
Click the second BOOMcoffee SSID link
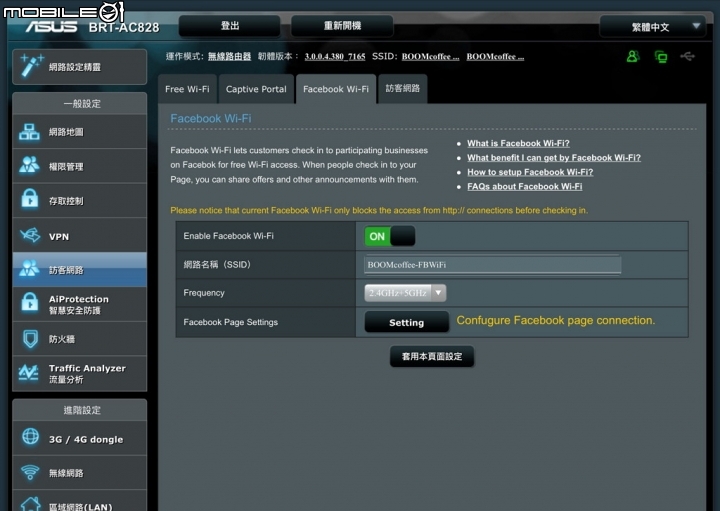(x=495, y=56)
